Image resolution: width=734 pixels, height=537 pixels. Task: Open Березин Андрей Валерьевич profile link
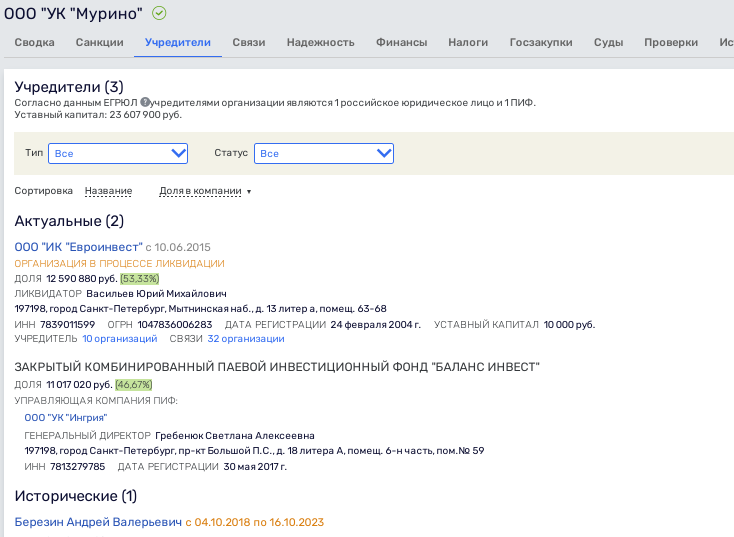coord(98,522)
